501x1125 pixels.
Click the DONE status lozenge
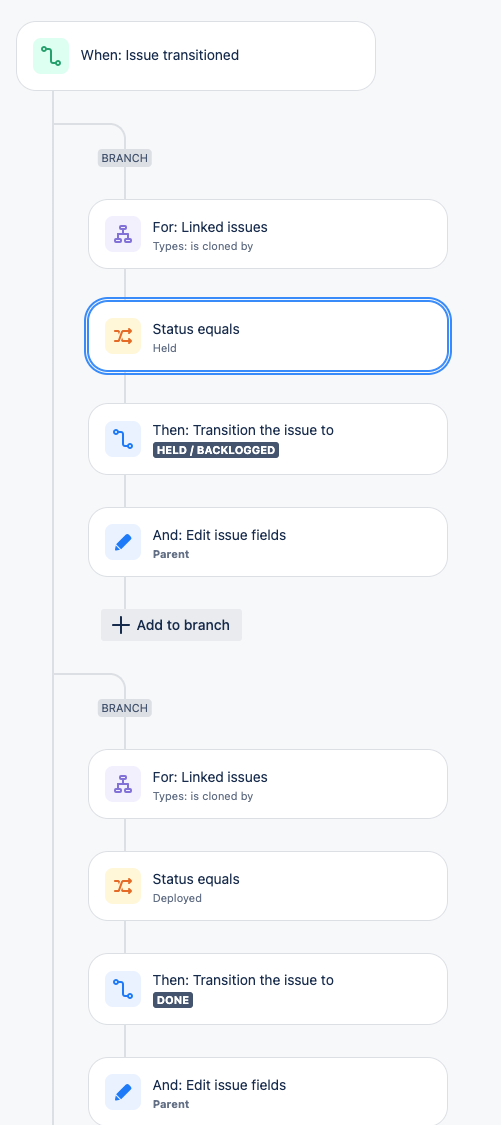(173, 1000)
